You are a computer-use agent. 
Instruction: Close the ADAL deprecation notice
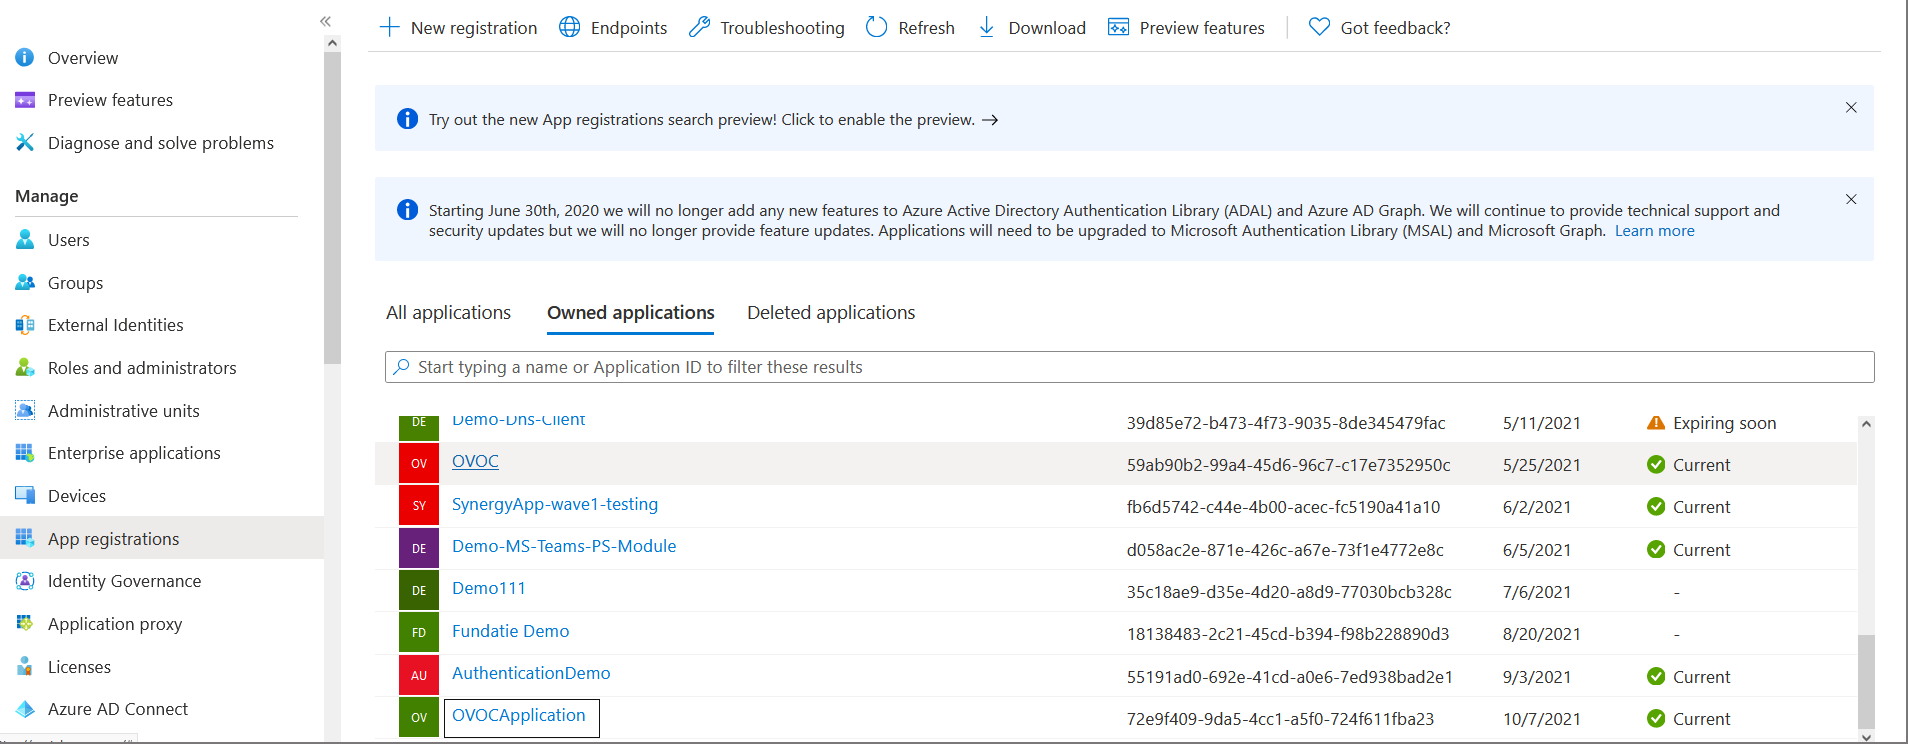coord(1851,200)
